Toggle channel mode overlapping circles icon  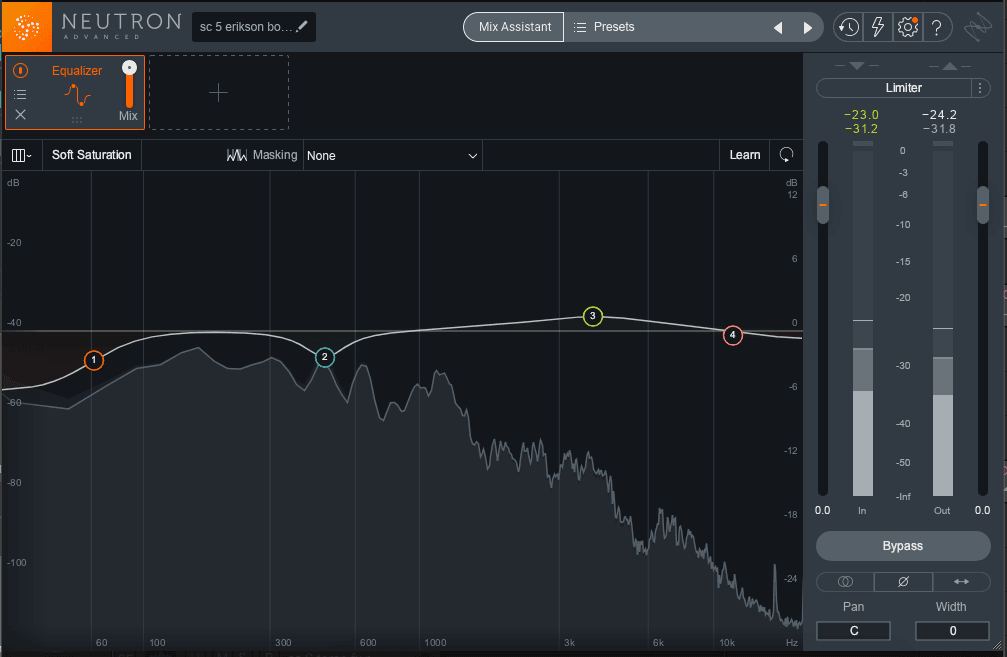coord(845,581)
